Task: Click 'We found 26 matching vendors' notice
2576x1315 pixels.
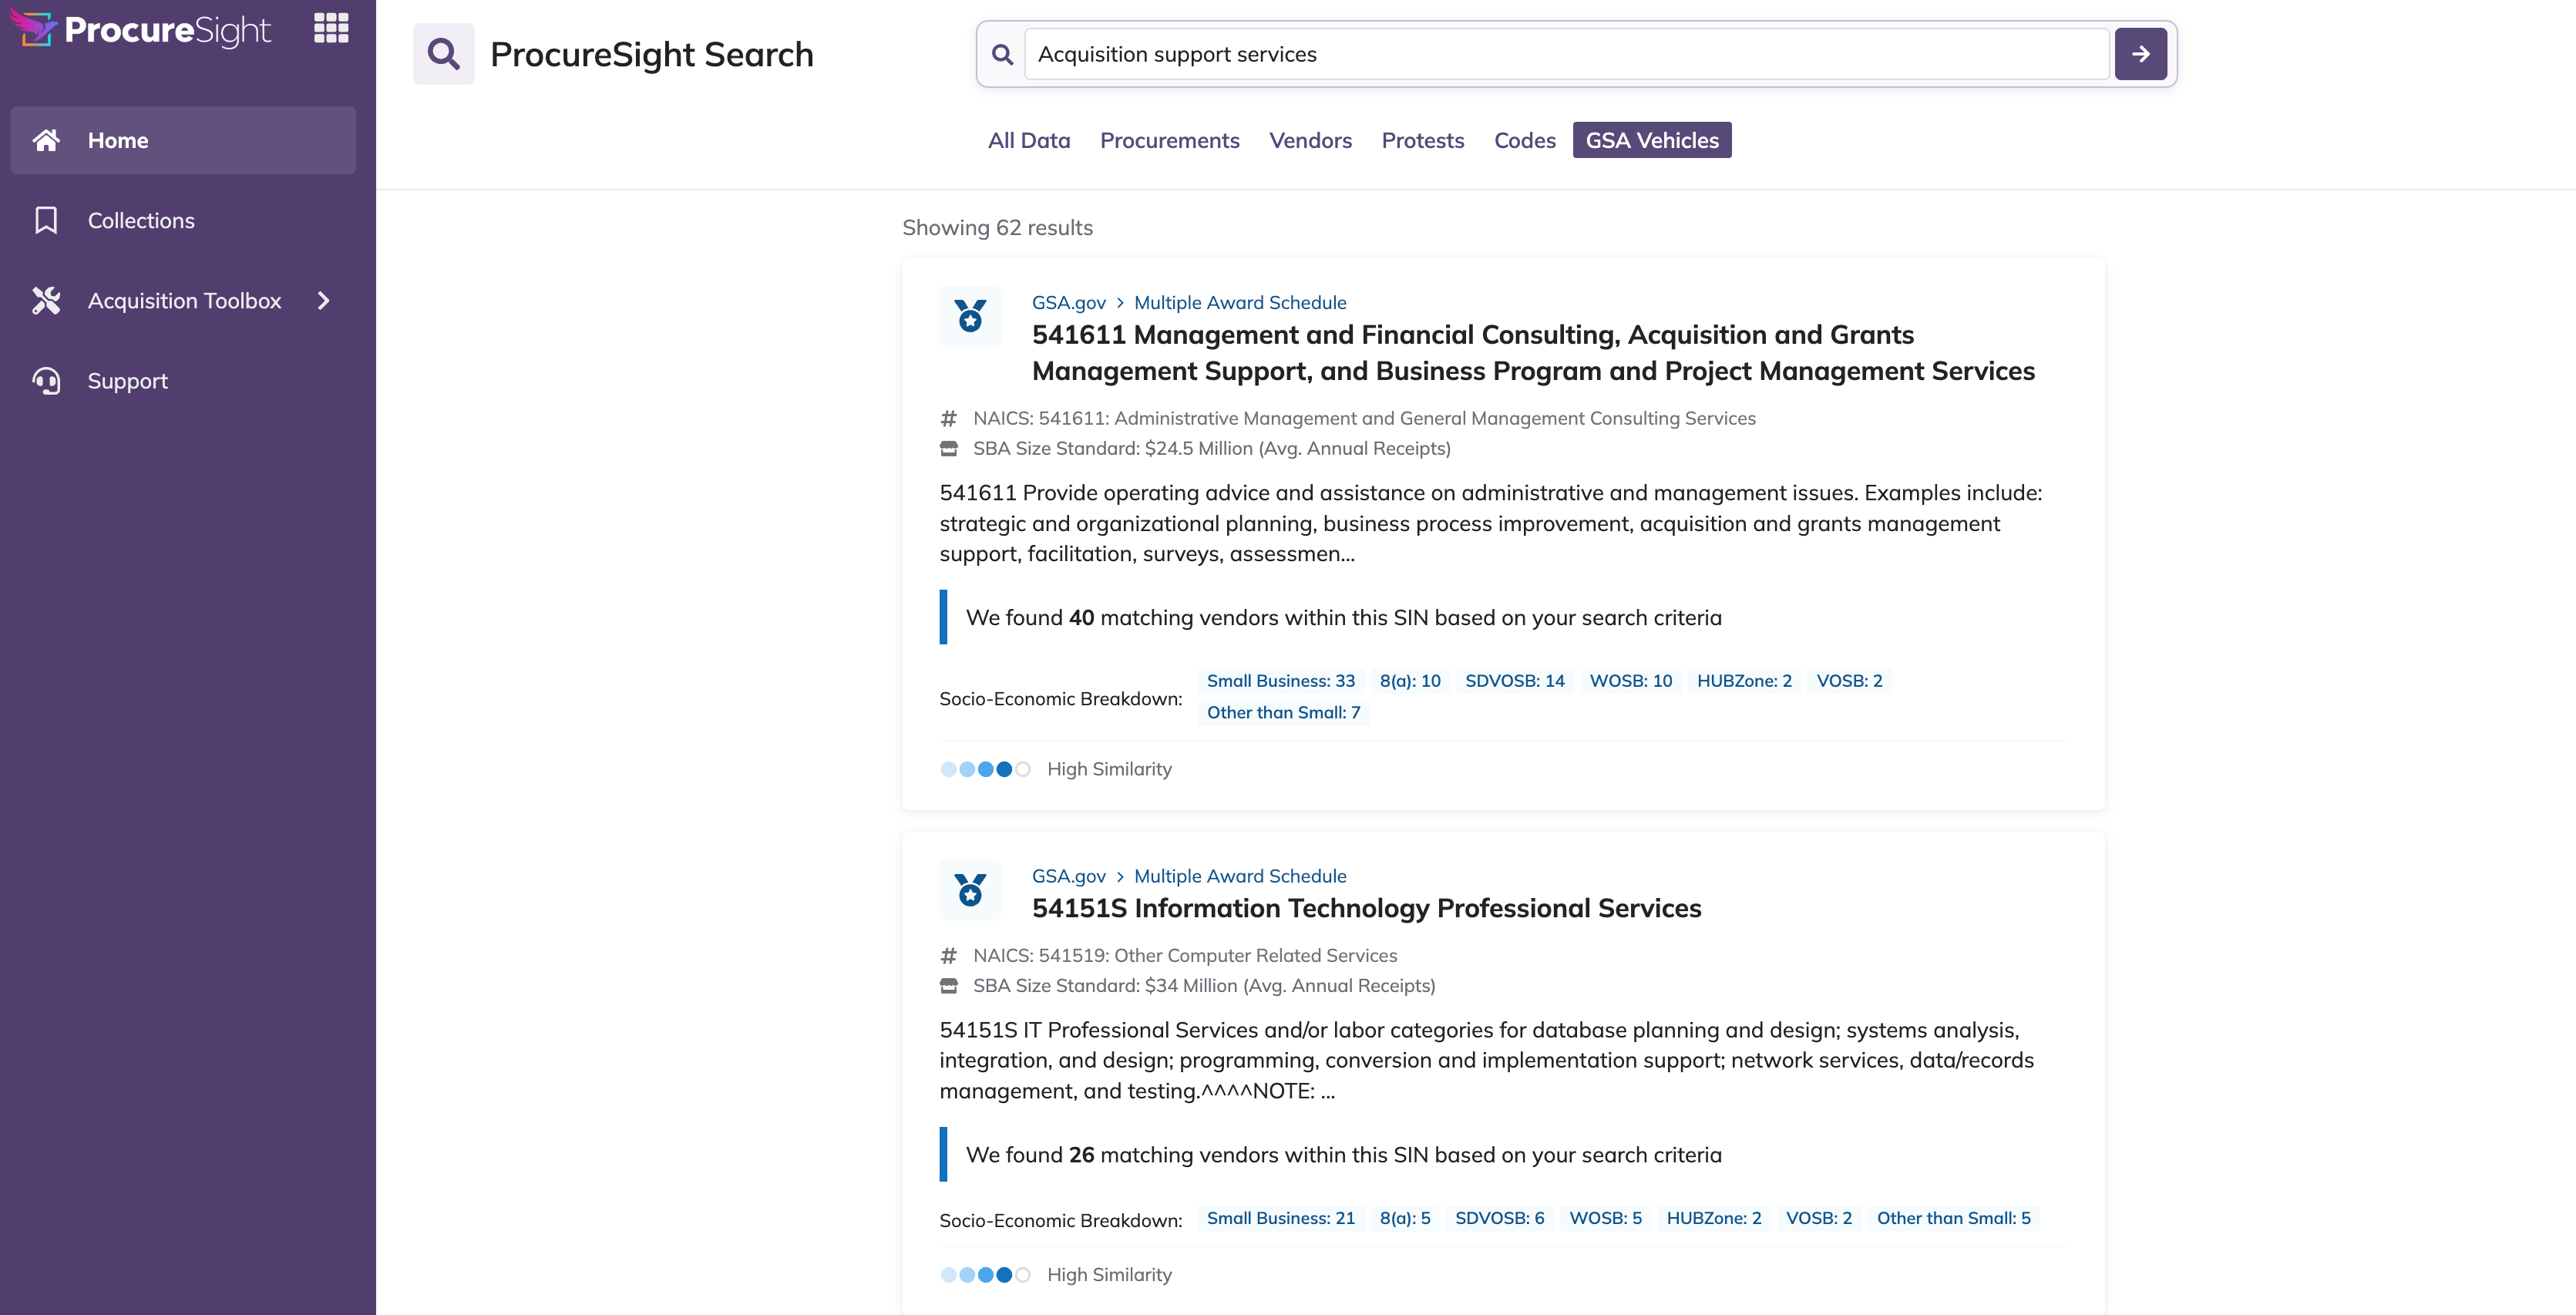Action: [1343, 1155]
